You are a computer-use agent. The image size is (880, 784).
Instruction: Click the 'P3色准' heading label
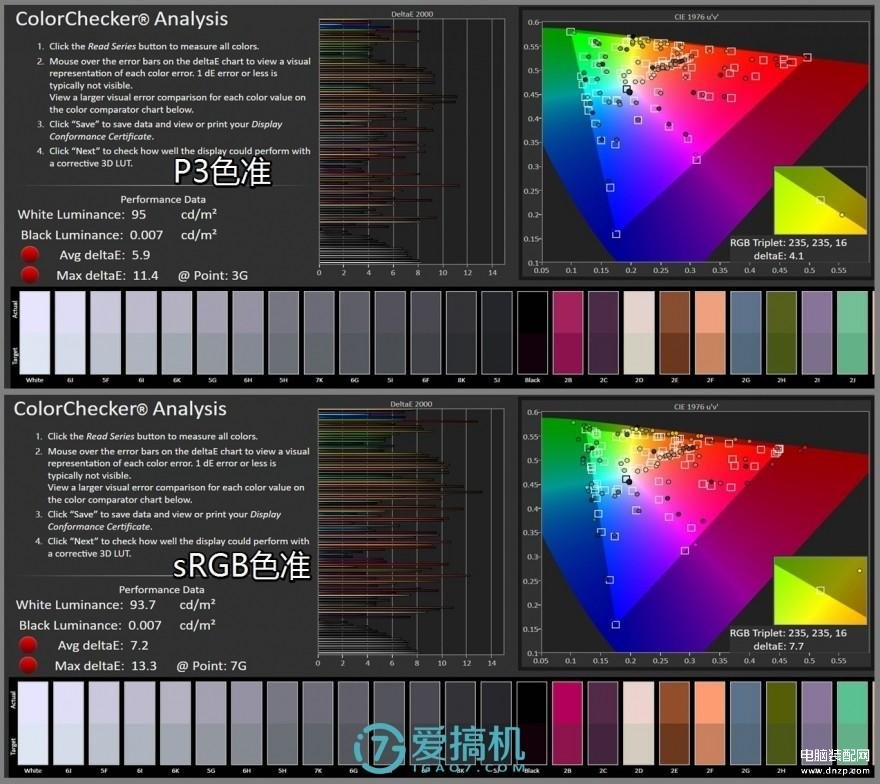click(222, 172)
